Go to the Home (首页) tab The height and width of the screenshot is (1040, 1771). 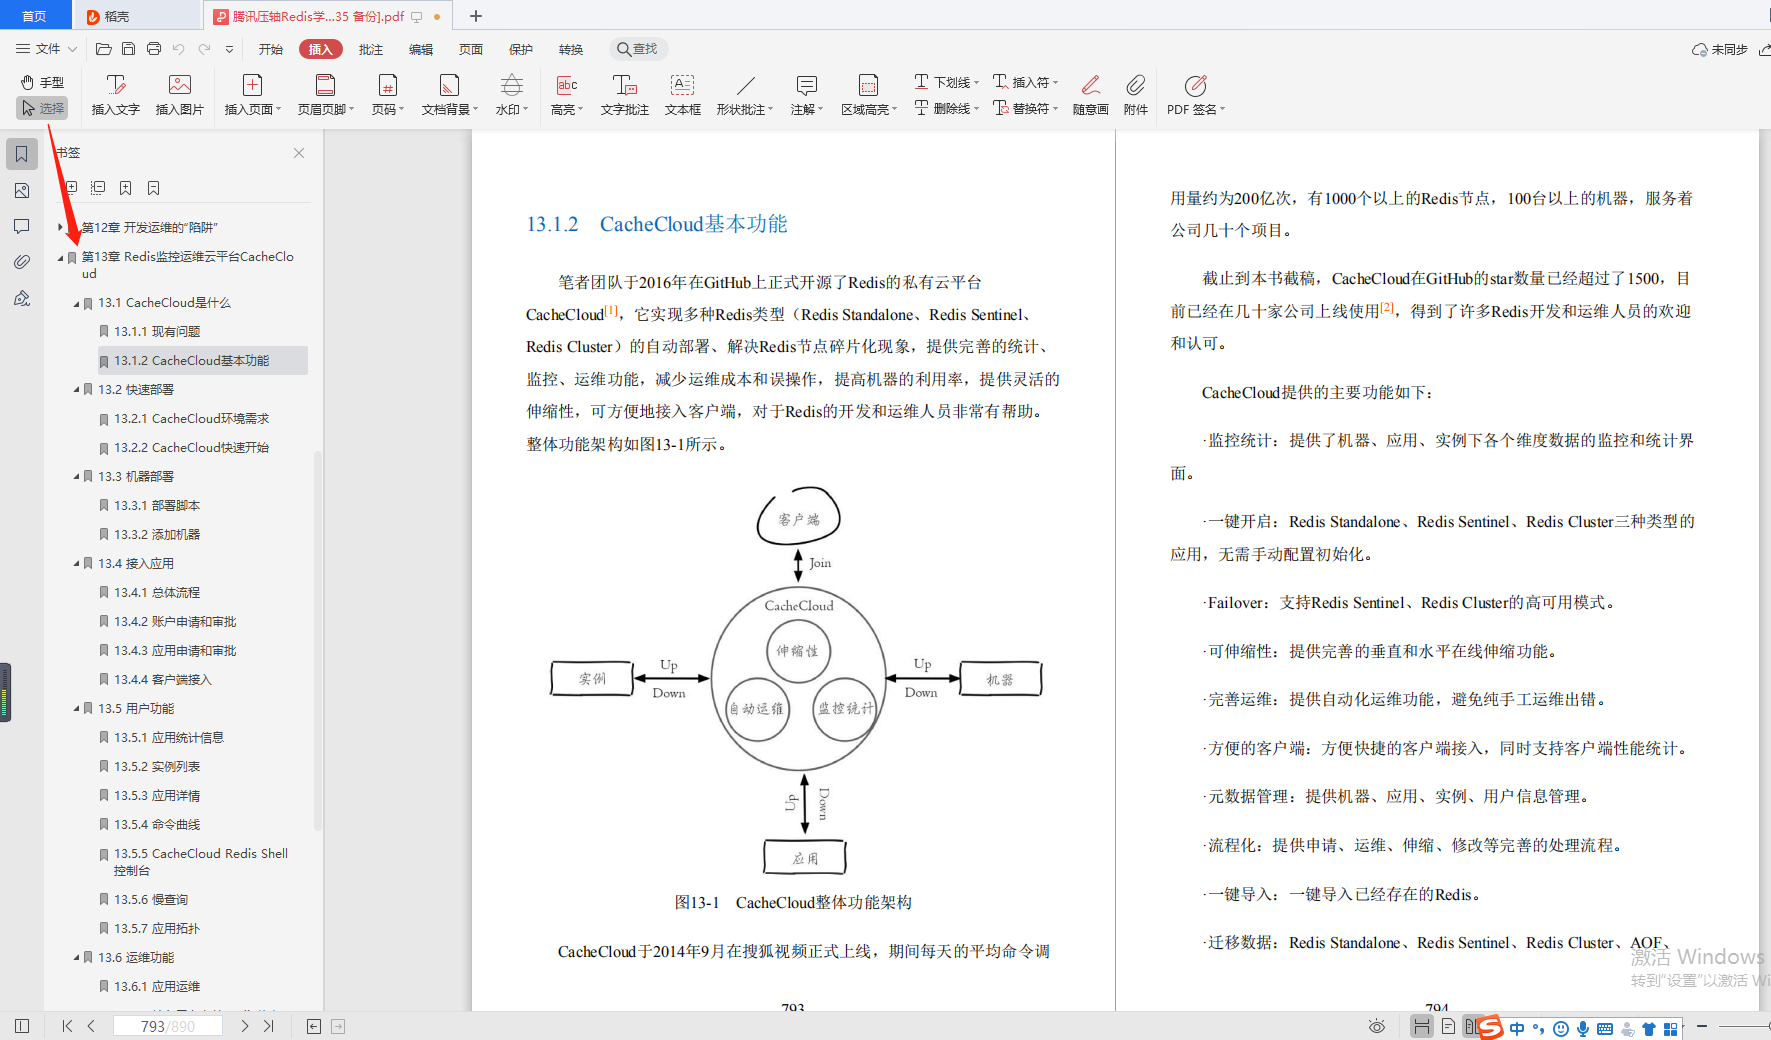point(35,16)
